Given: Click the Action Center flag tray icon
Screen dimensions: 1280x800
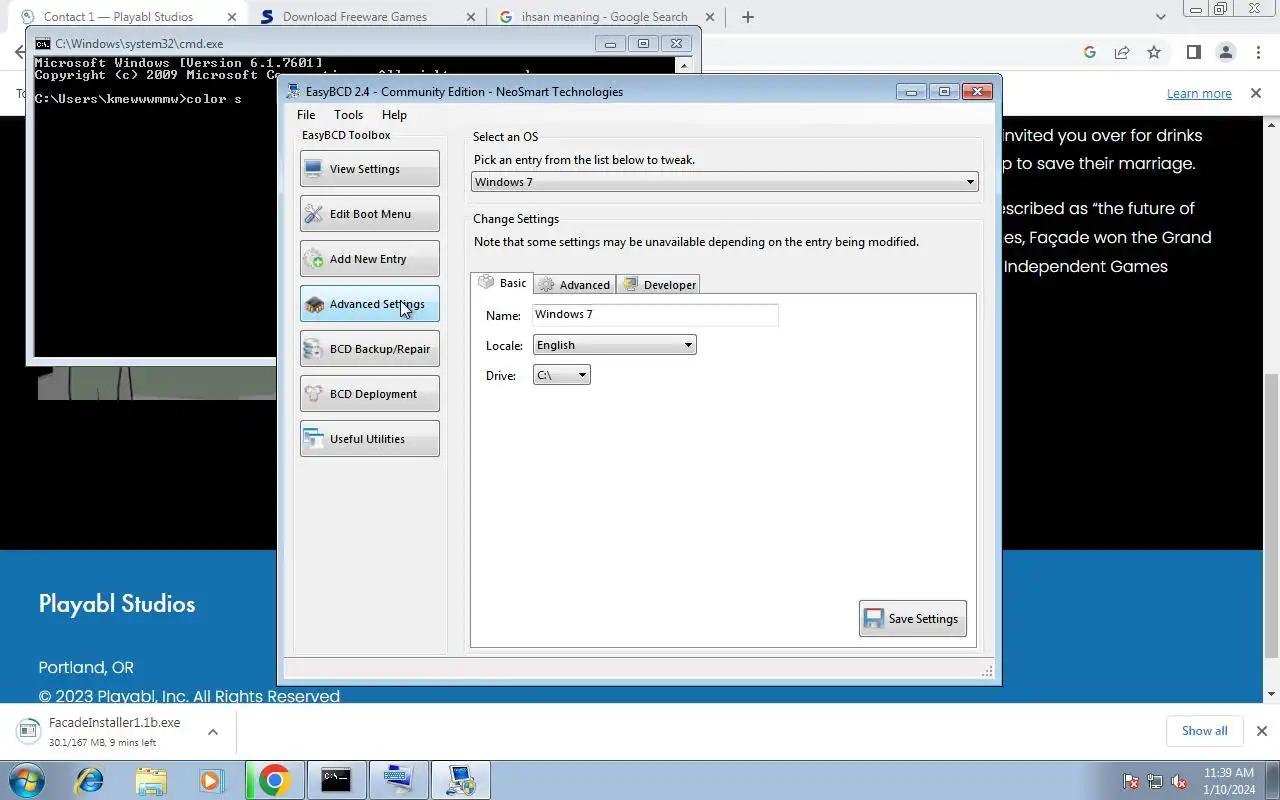Looking at the screenshot, I should click(1132, 781).
